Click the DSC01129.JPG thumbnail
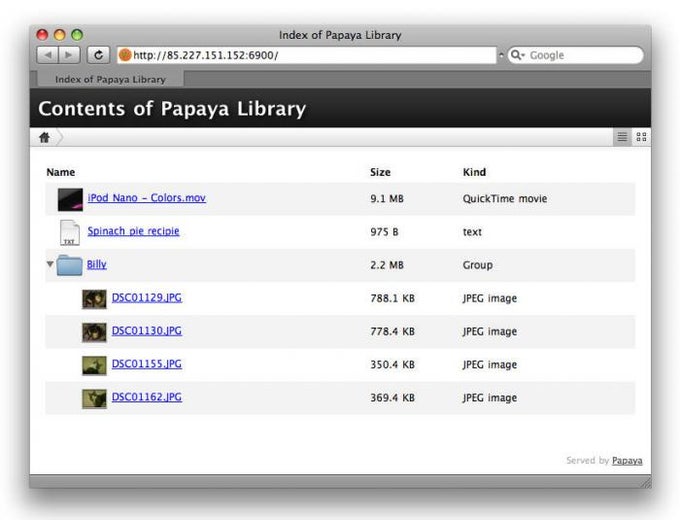 coord(94,299)
